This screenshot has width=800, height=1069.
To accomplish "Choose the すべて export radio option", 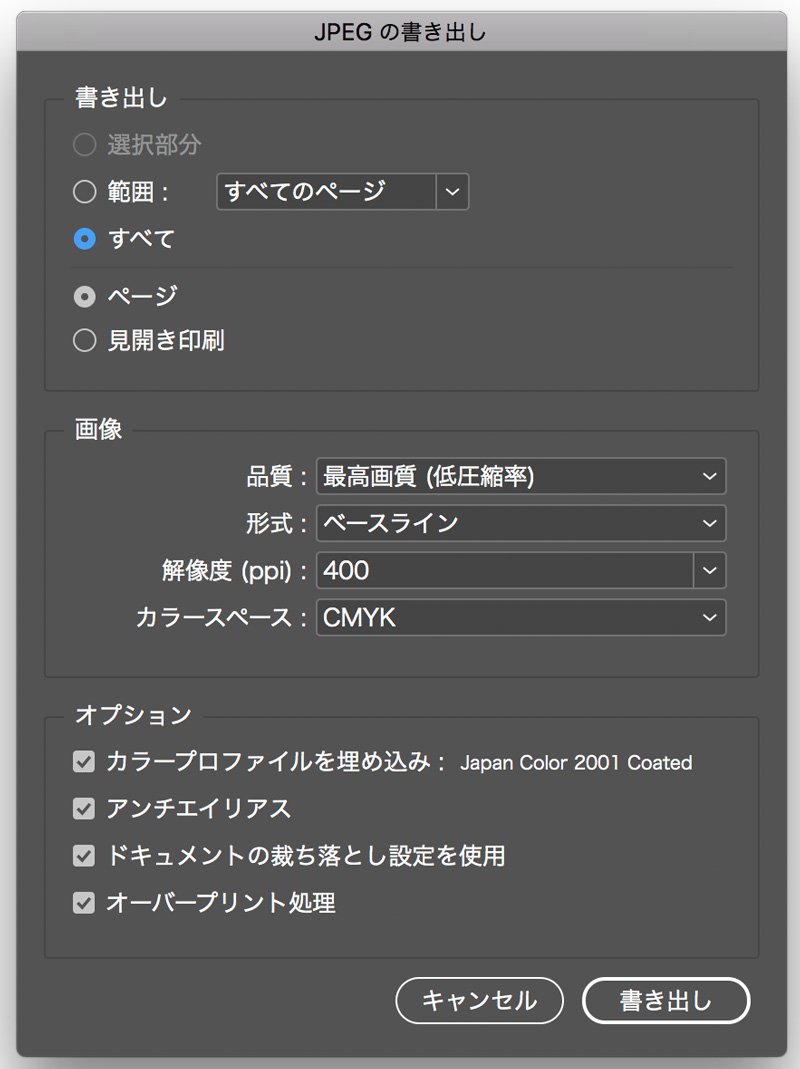I will click(x=85, y=239).
